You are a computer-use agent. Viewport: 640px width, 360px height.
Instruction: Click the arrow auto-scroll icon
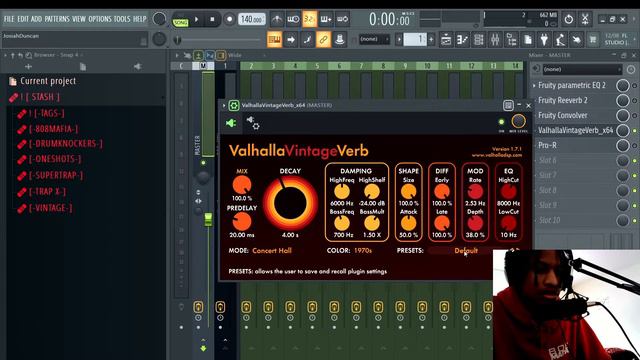pos(291,40)
